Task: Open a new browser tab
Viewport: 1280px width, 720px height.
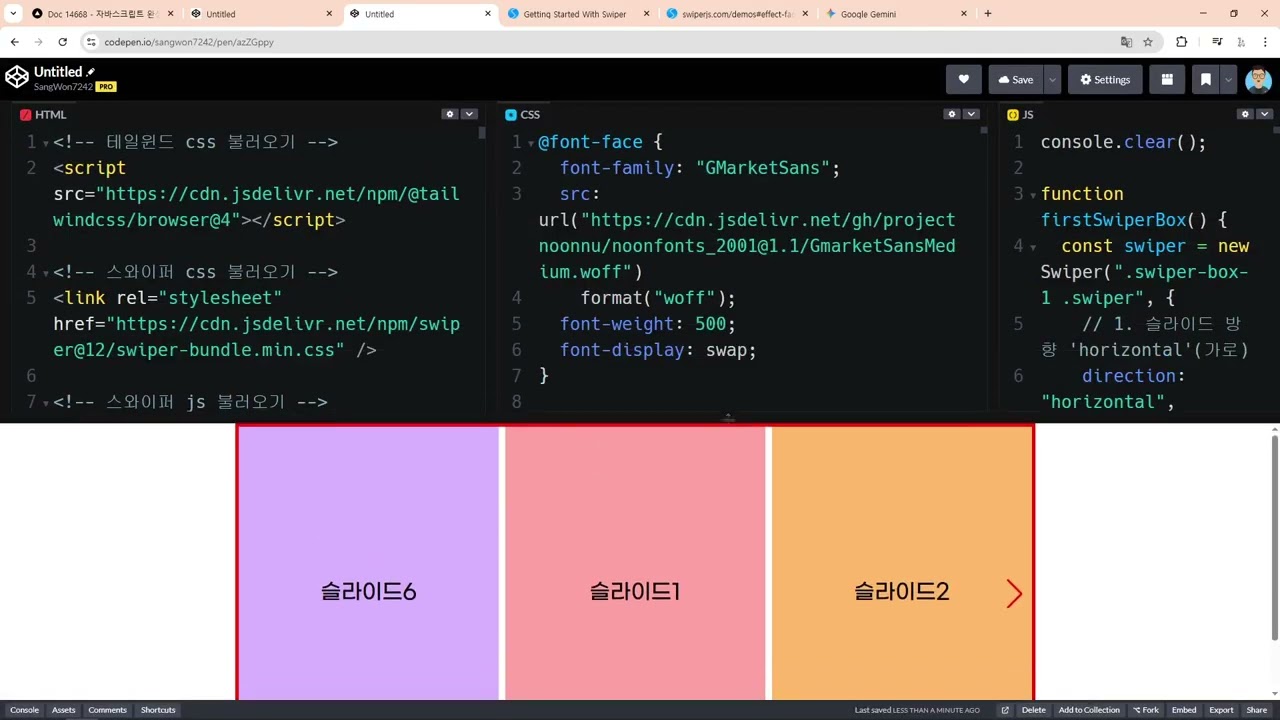Action: pyautogui.click(x=988, y=14)
